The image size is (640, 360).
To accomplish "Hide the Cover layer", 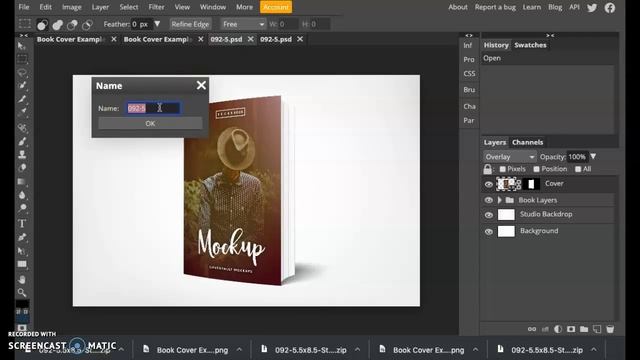I will tap(489, 184).
